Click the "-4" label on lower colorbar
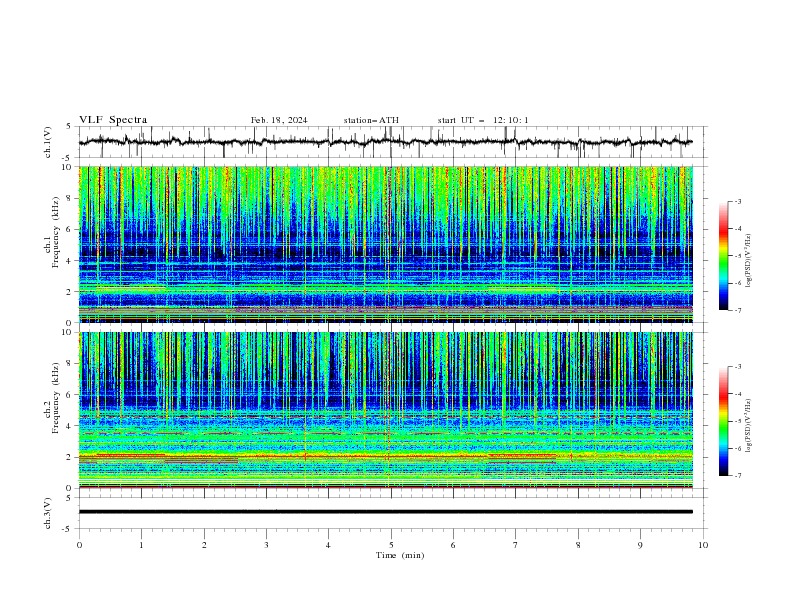 tap(737, 394)
